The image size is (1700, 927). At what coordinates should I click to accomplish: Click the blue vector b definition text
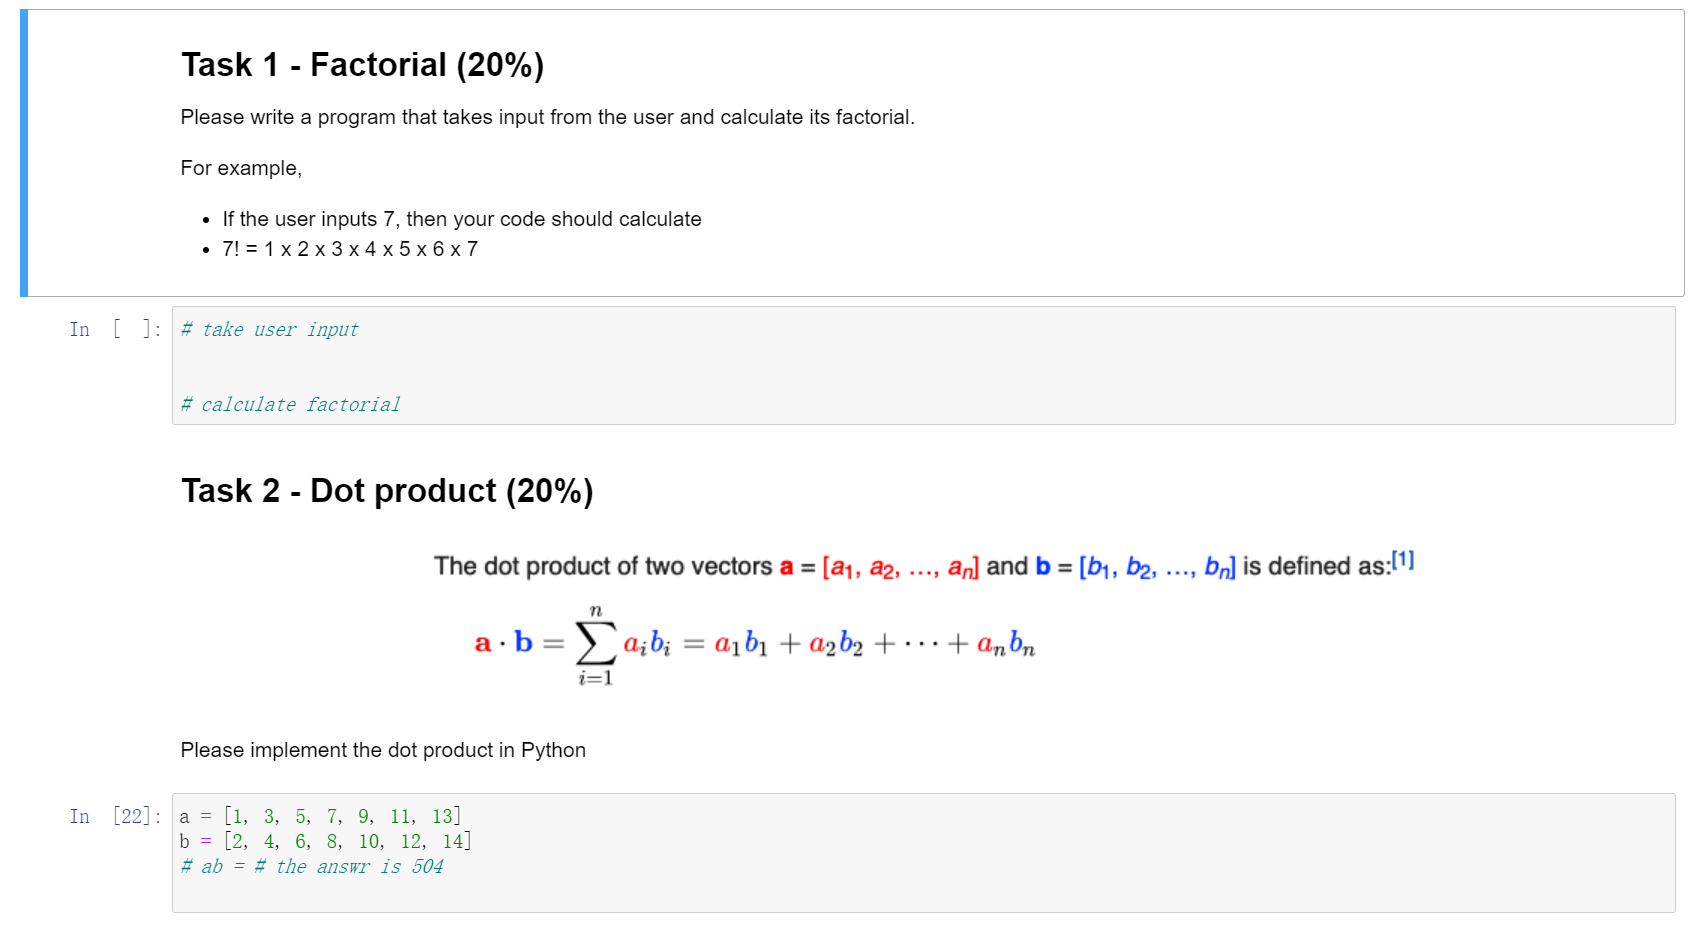[x=1136, y=568]
